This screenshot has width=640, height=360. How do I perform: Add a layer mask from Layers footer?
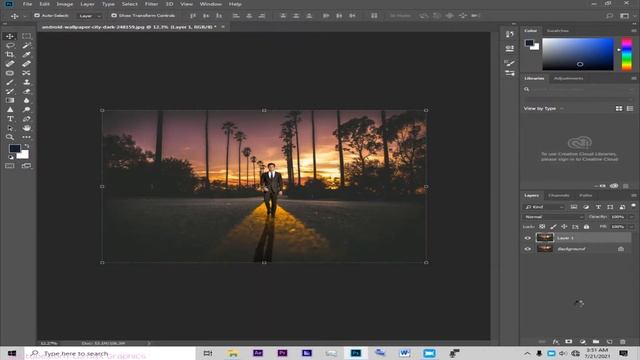[x=569, y=342]
